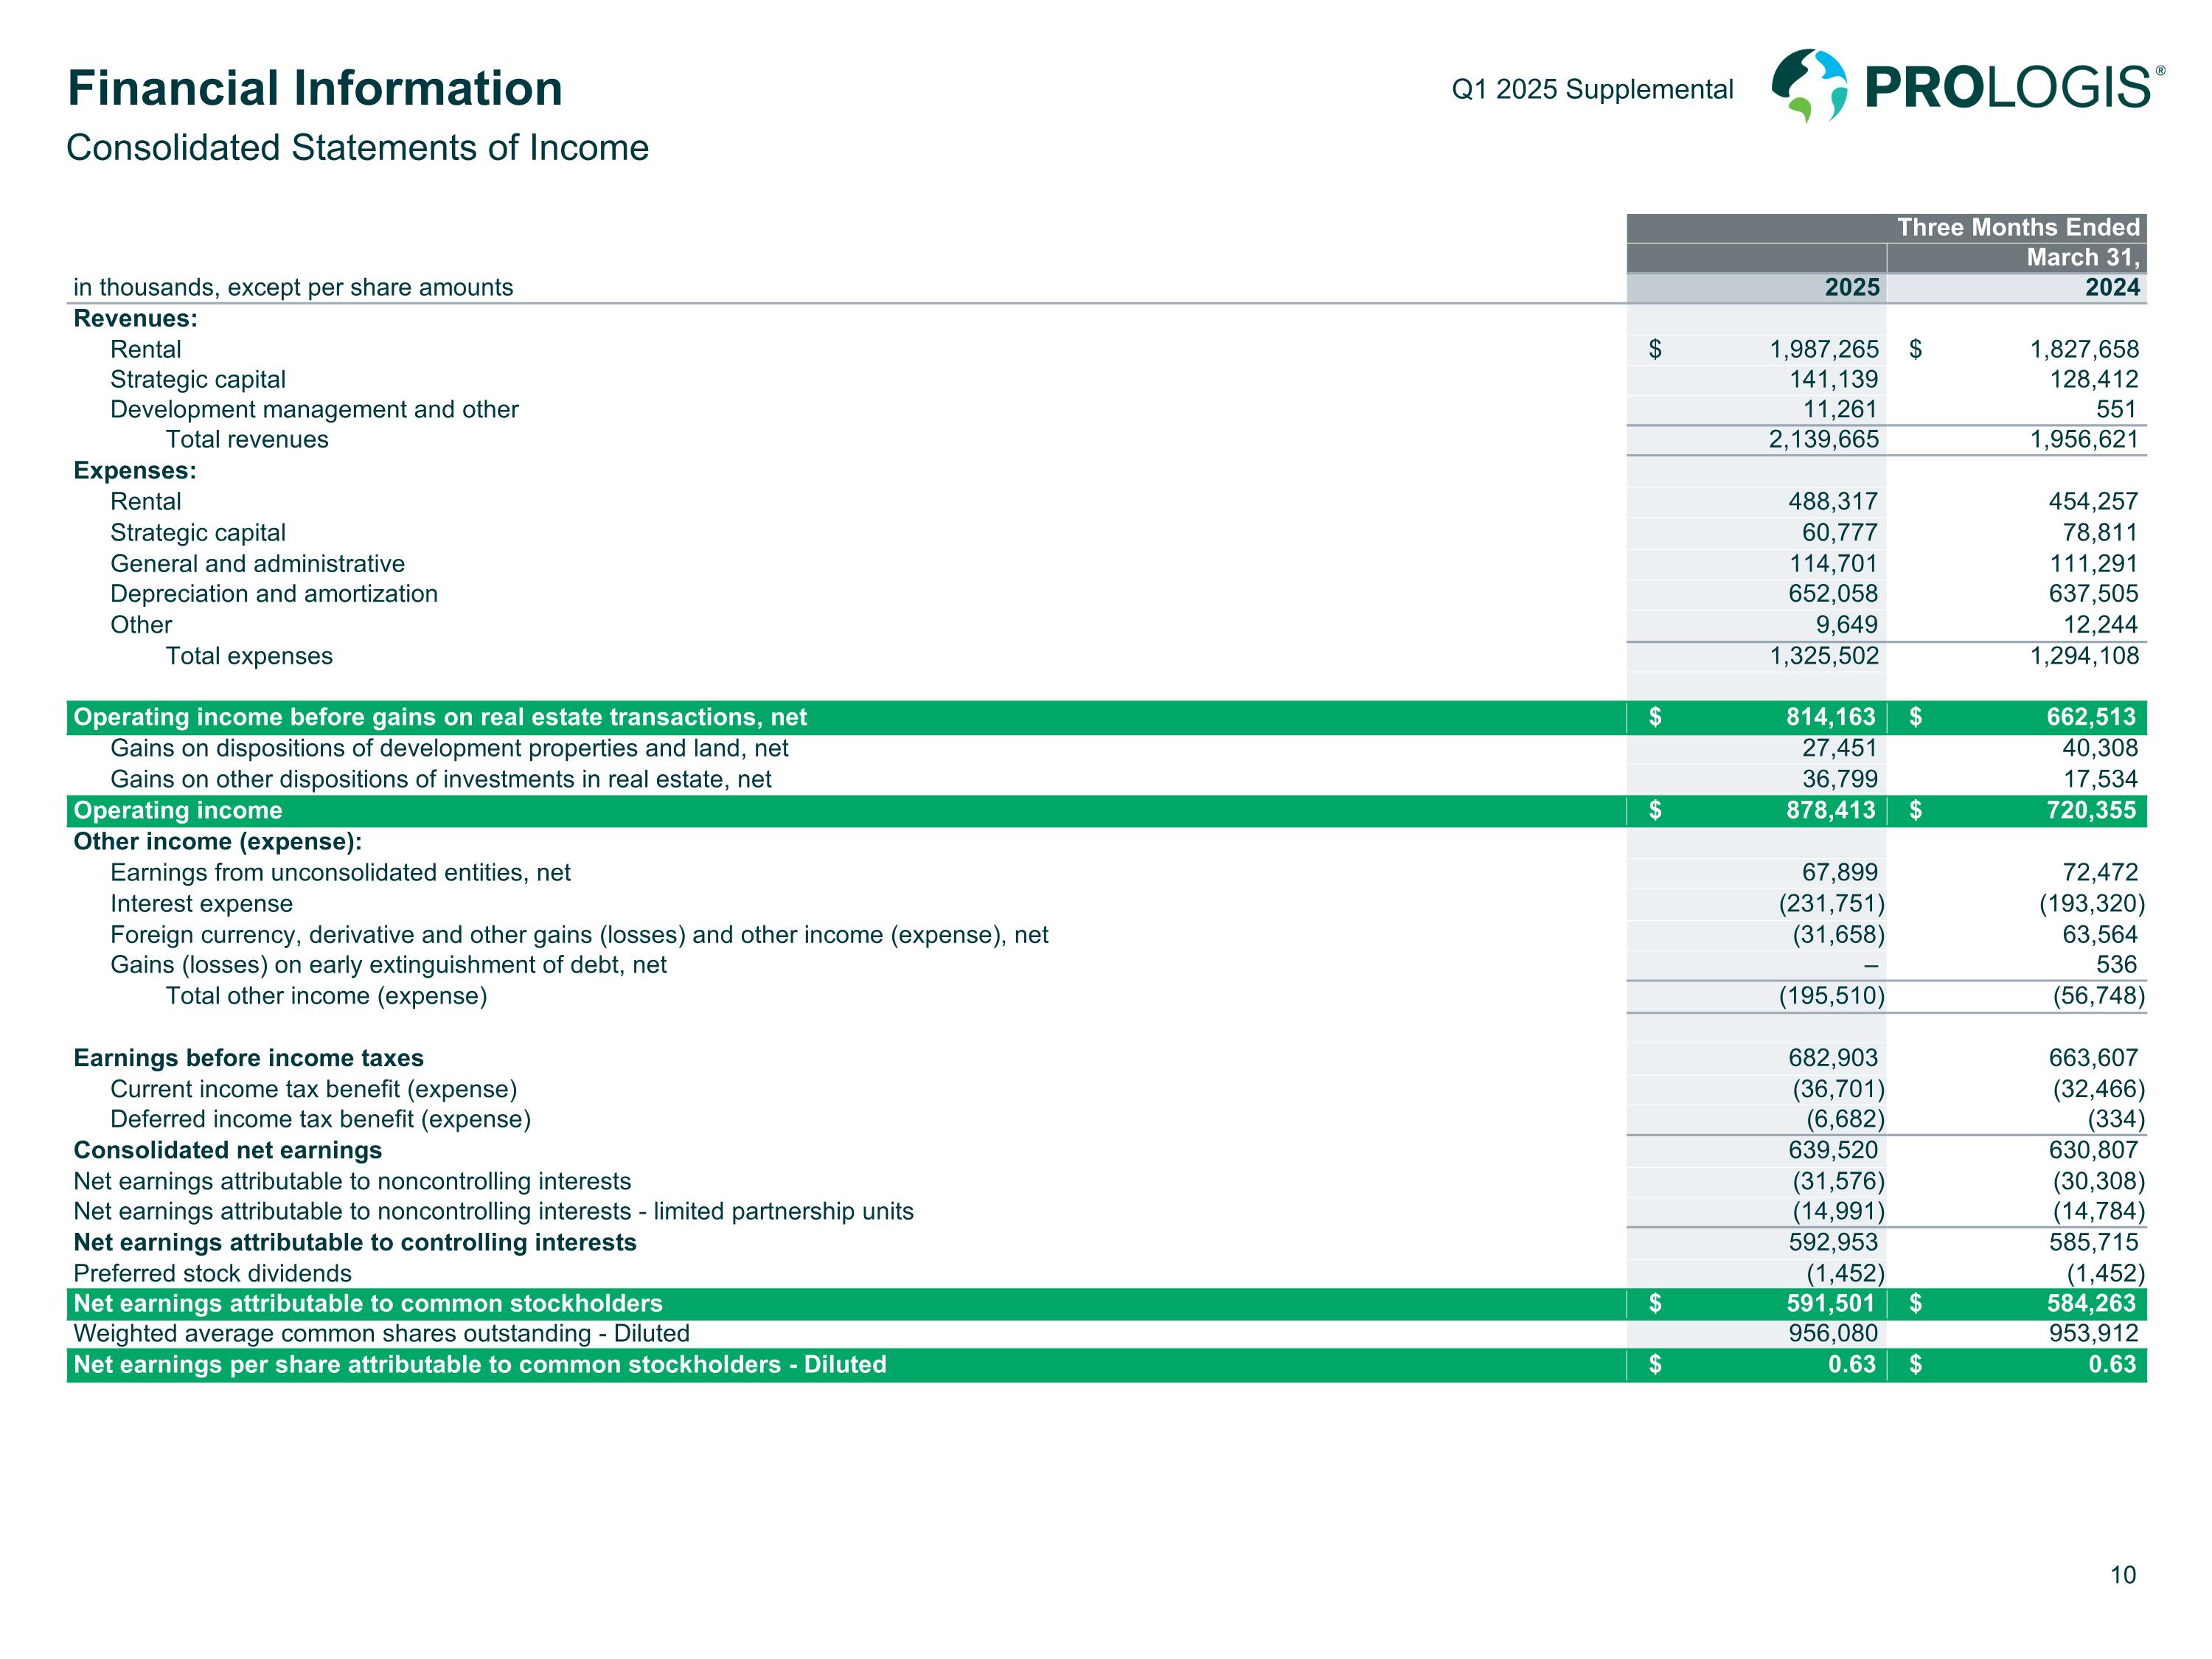This screenshot has width=2212, height=1659.
Task: Click the Earnings before income taxes label
Action: (x=248, y=1058)
